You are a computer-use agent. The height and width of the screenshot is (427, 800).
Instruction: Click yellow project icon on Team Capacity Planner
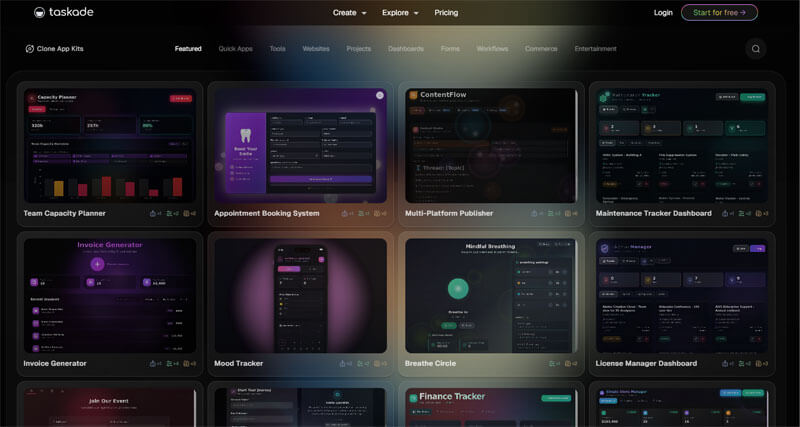(187, 214)
